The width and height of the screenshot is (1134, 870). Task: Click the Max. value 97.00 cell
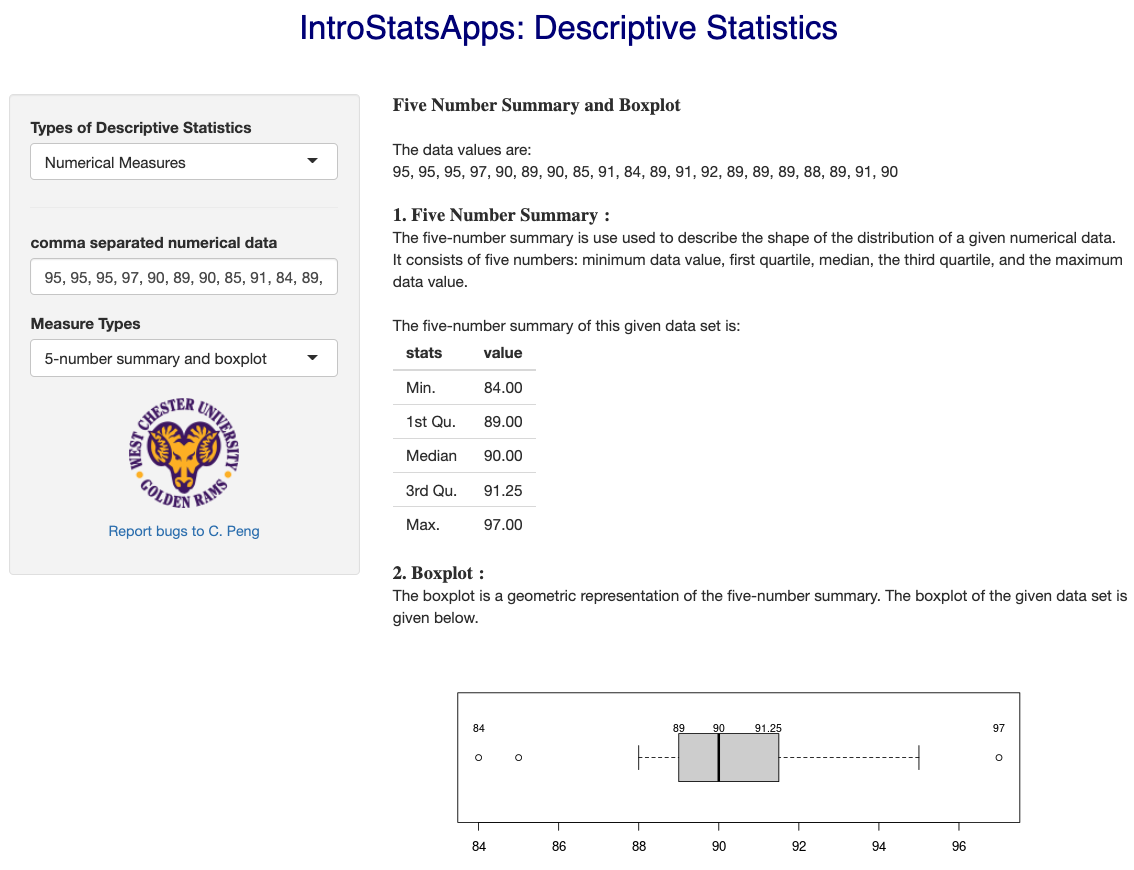503,525
